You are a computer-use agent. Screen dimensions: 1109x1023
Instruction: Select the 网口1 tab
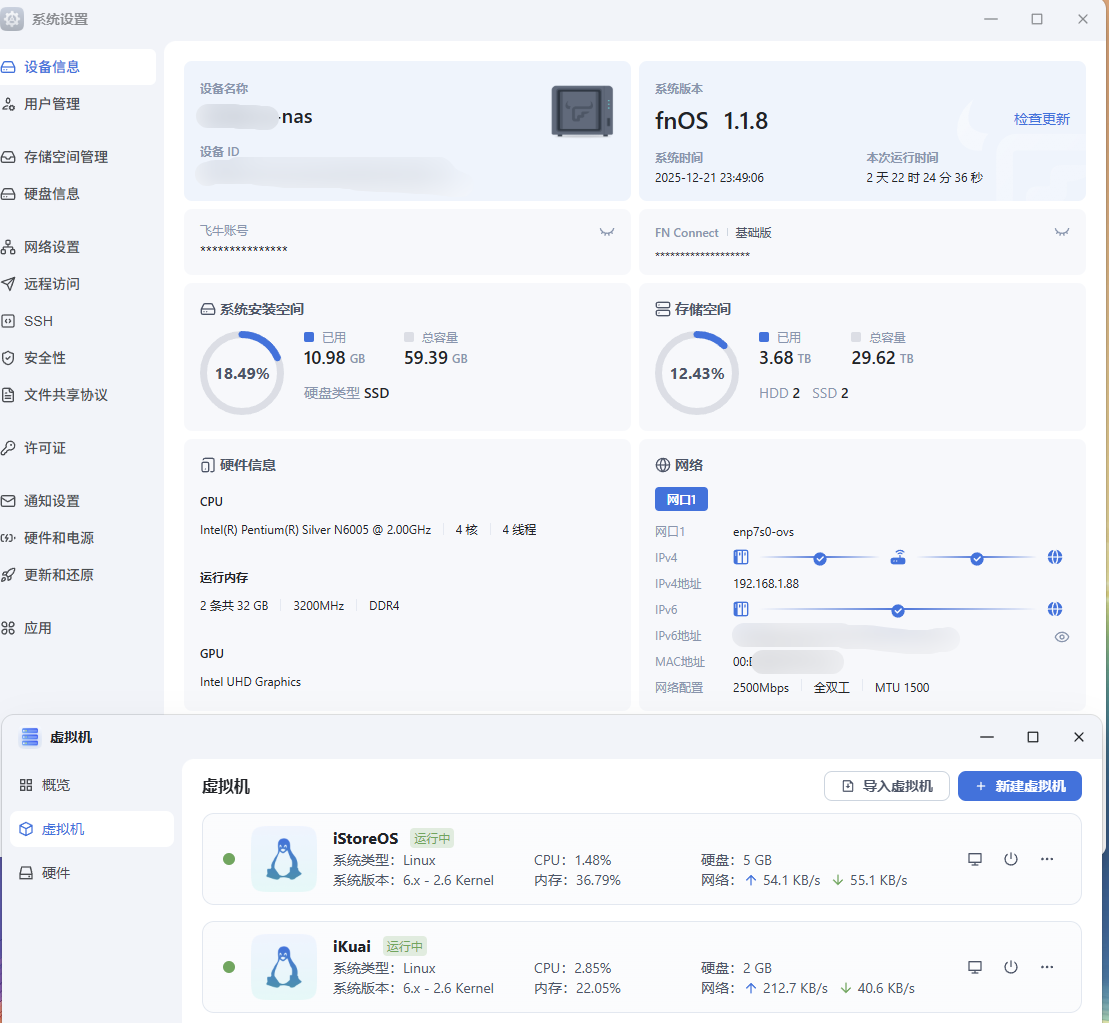click(x=681, y=499)
